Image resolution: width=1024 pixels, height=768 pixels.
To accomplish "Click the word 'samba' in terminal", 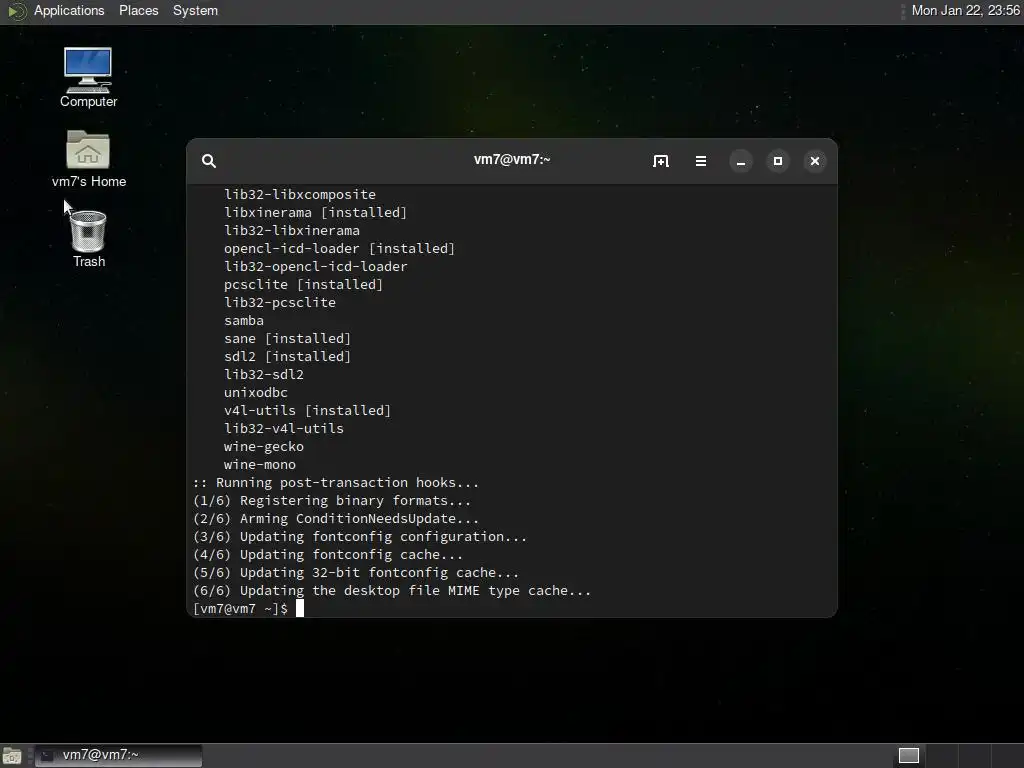I will [x=244, y=321].
